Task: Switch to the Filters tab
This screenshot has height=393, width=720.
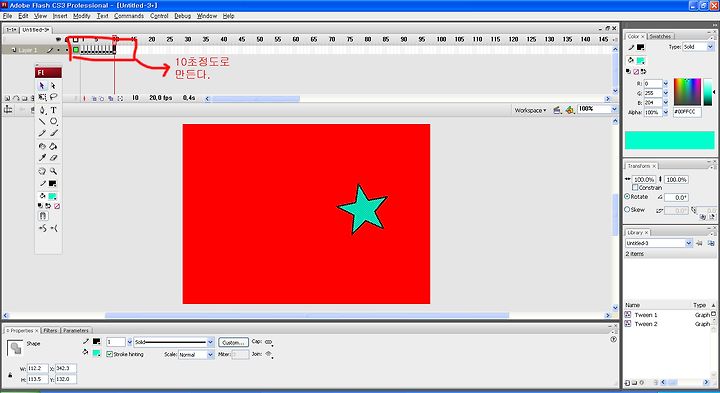Action: coord(50,331)
